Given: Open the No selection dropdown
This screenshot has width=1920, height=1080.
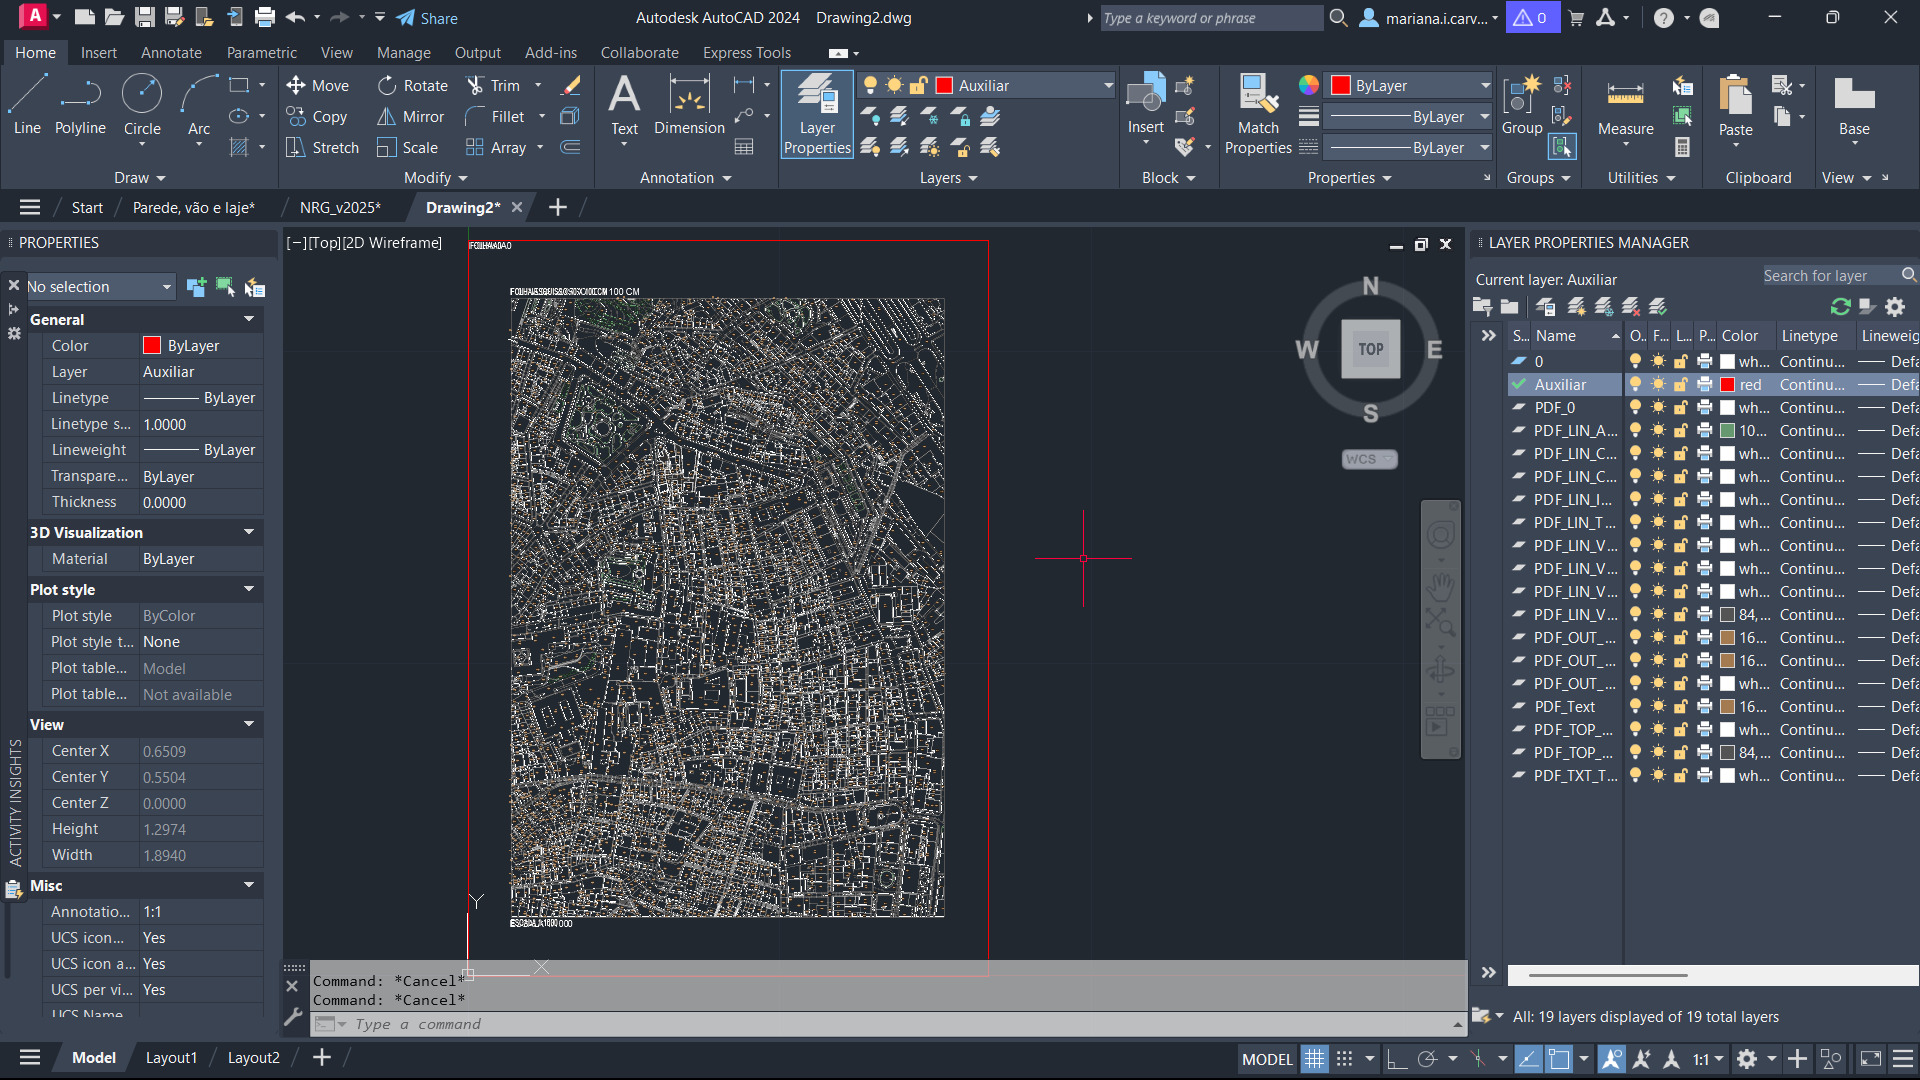Looking at the screenshot, I should coord(166,287).
